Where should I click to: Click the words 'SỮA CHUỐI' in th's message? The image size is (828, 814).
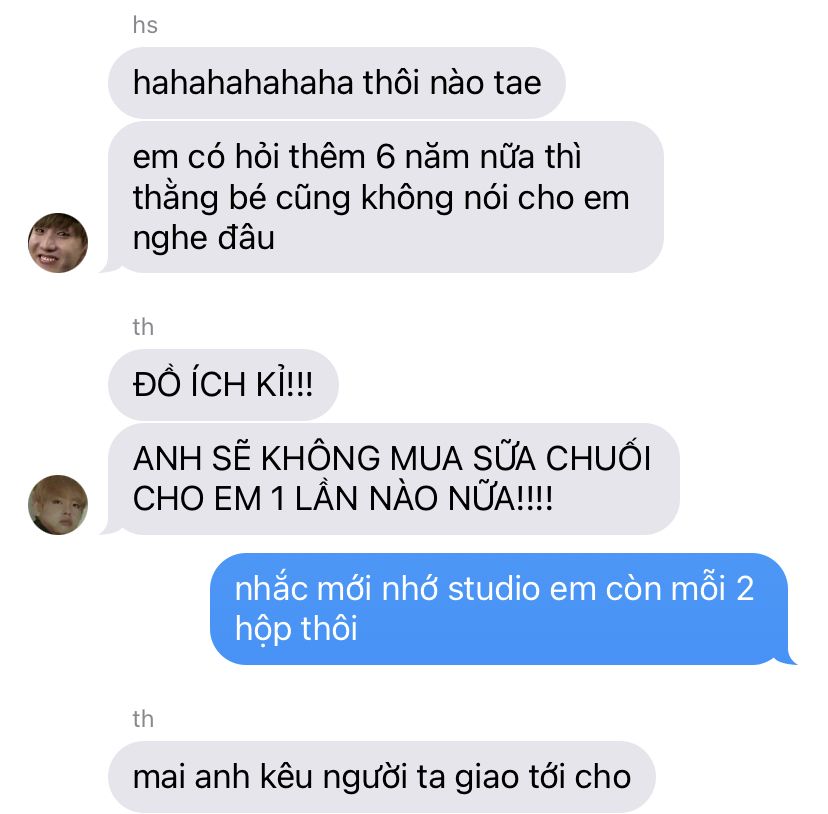point(562,457)
